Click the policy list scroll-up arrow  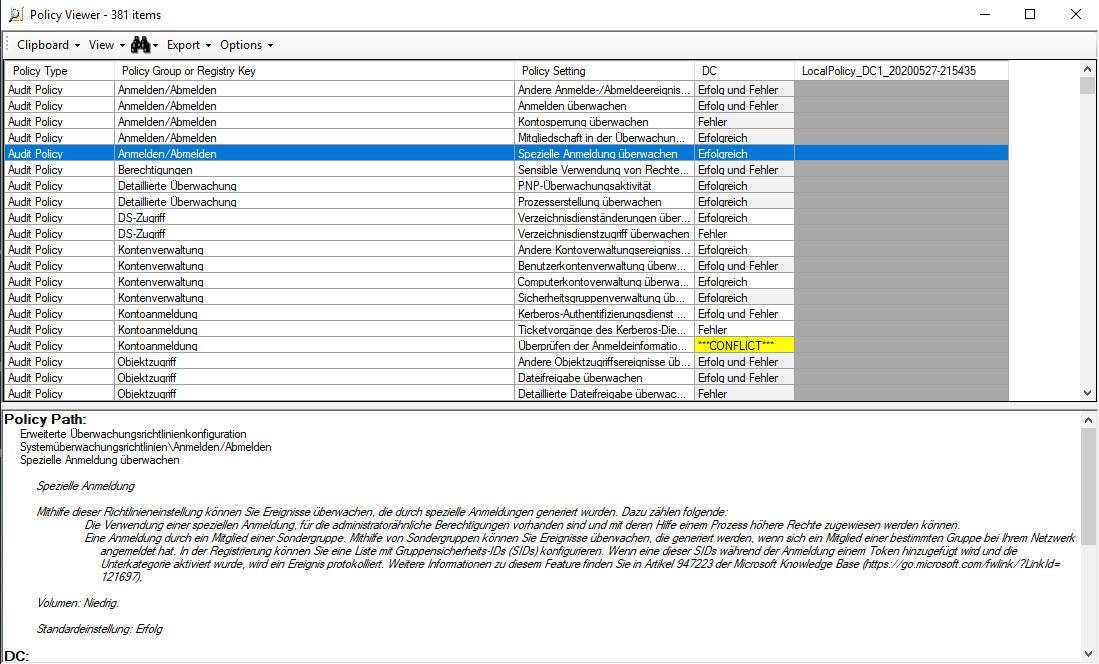tap(1088, 69)
